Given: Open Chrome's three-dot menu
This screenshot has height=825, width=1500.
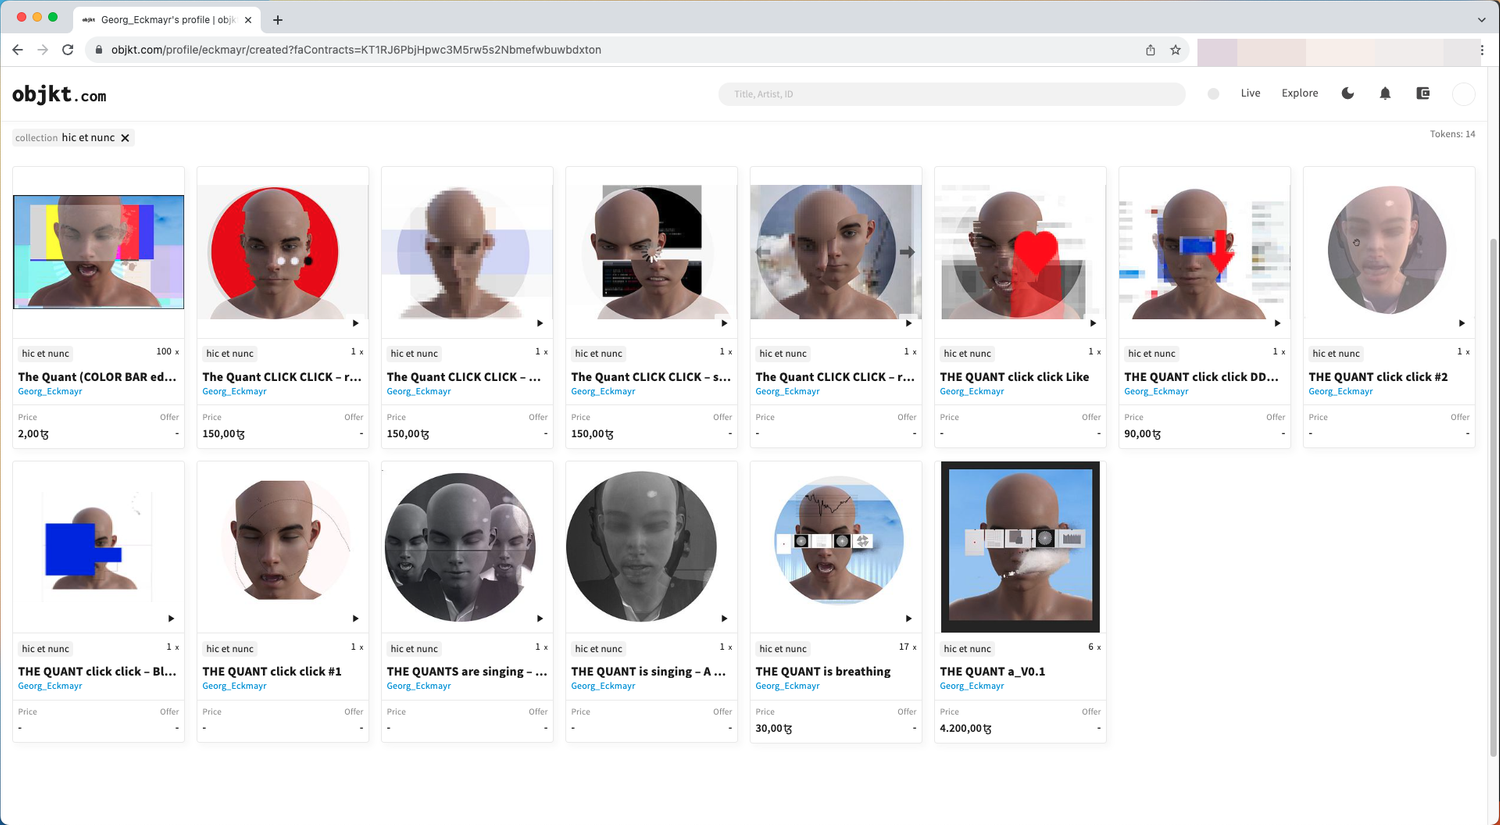Looking at the screenshot, I should click(x=1481, y=50).
